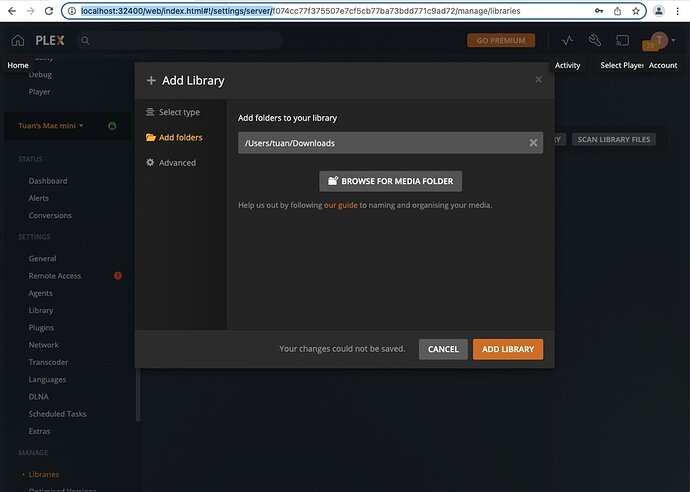Image resolution: width=690 pixels, height=492 pixels.
Task: Open Plugins settings
Action: (41, 327)
